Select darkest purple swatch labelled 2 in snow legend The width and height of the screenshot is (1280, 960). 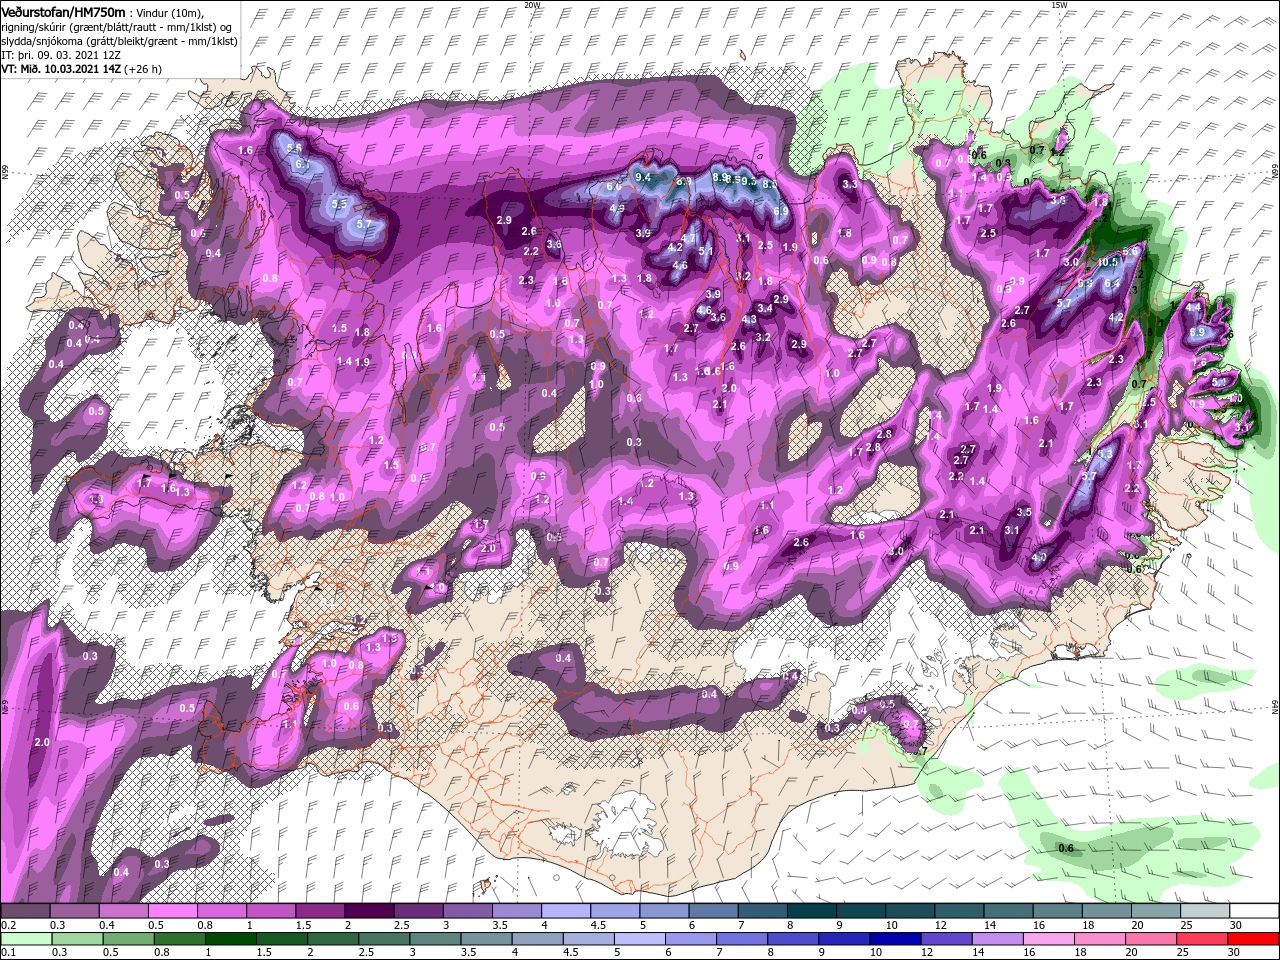click(369, 911)
